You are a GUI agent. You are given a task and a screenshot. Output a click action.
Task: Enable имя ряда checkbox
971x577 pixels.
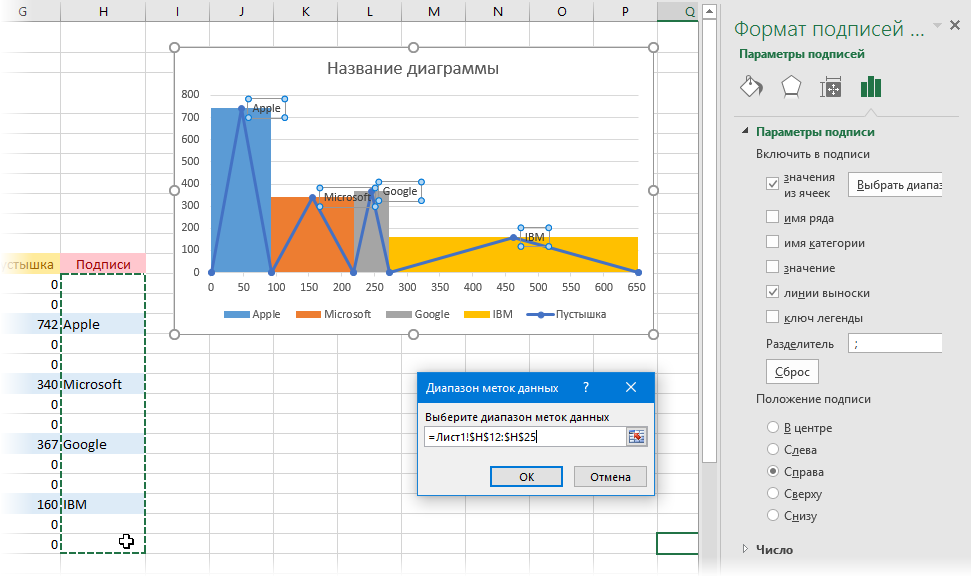click(x=772, y=217)
